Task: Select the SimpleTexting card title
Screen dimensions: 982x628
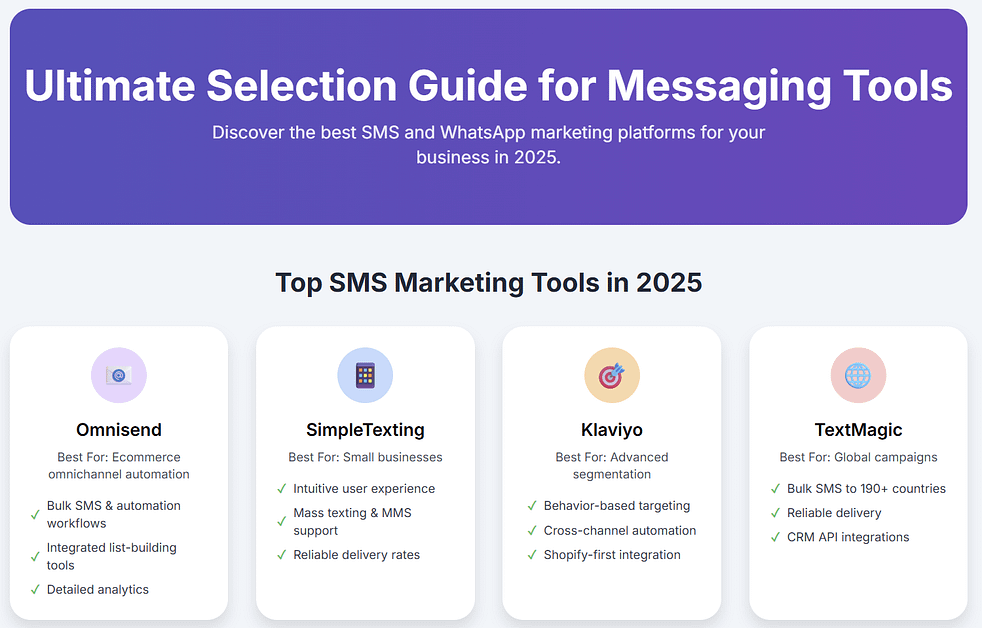Action: [365, 430]
